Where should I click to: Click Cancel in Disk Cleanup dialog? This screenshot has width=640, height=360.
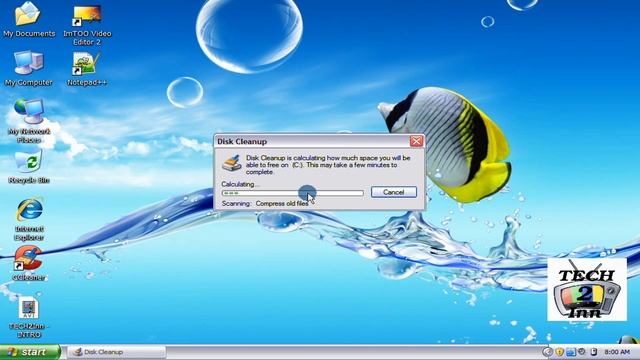tap(393, 192)
